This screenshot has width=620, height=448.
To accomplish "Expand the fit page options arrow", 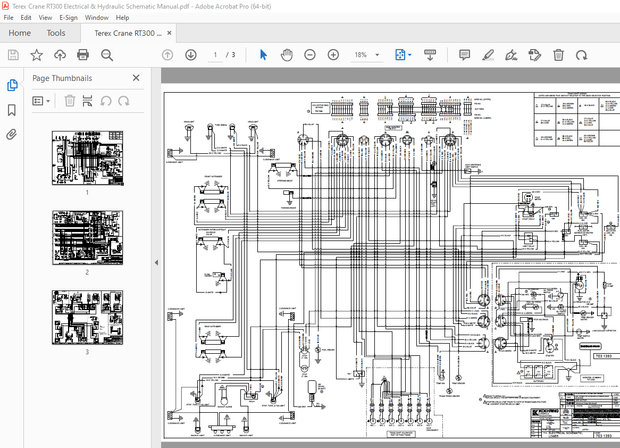I will tap(410, 55).
